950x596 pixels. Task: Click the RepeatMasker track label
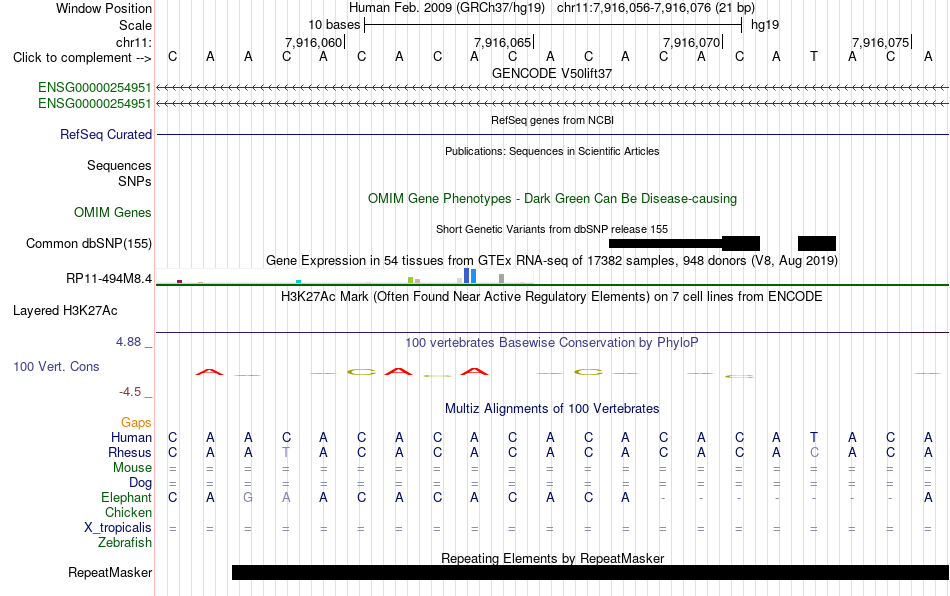click(110, 572)
